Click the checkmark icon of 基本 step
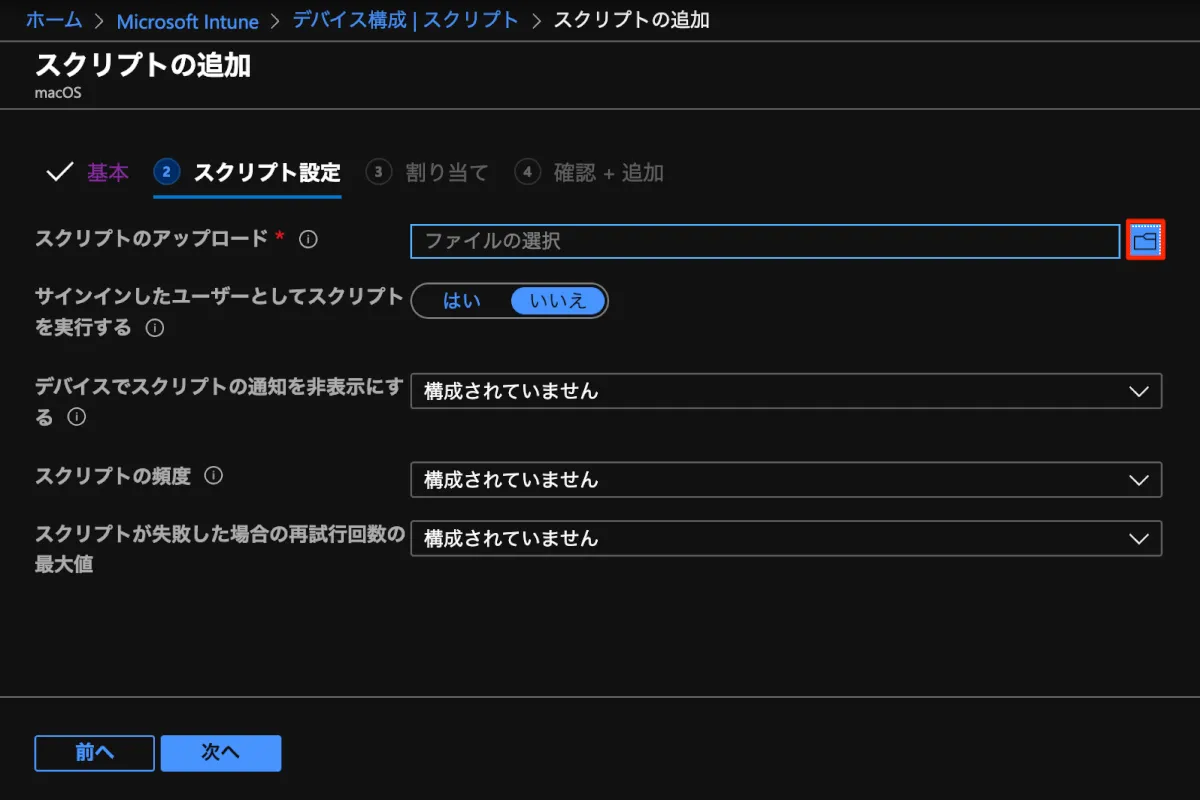The image size is (1200, 800). click(60, 172)
